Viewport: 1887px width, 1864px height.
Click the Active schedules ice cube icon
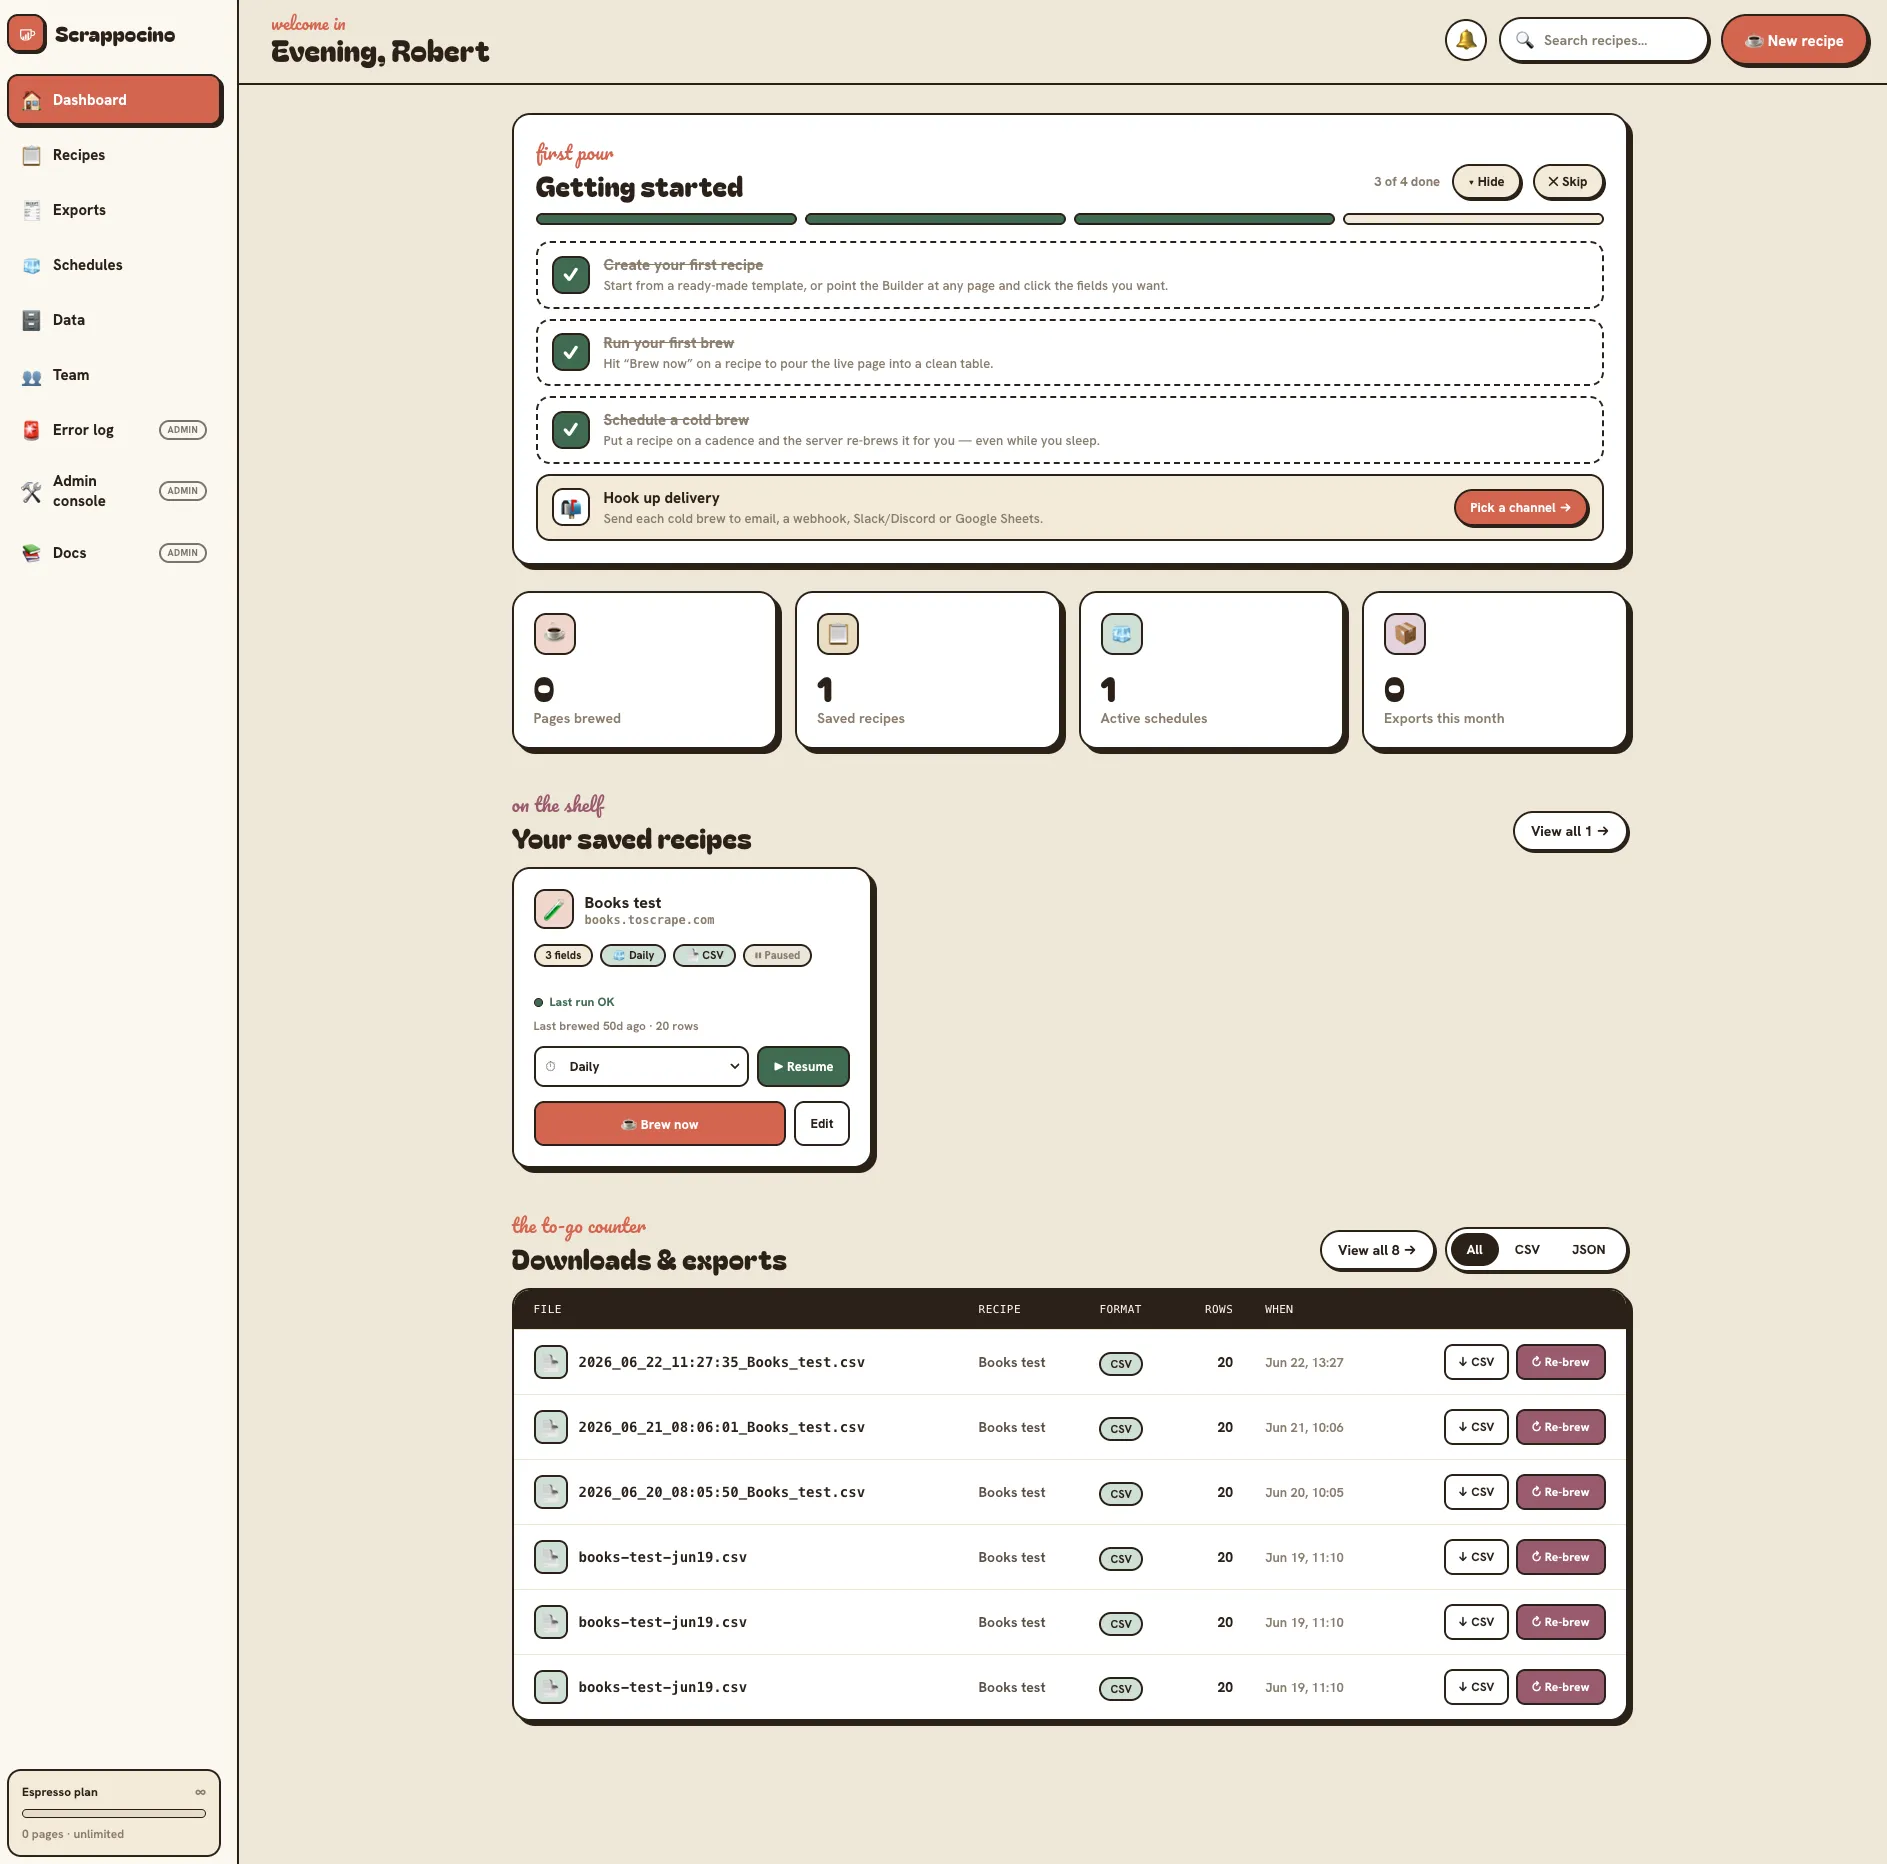click(x=1122, y=634)
